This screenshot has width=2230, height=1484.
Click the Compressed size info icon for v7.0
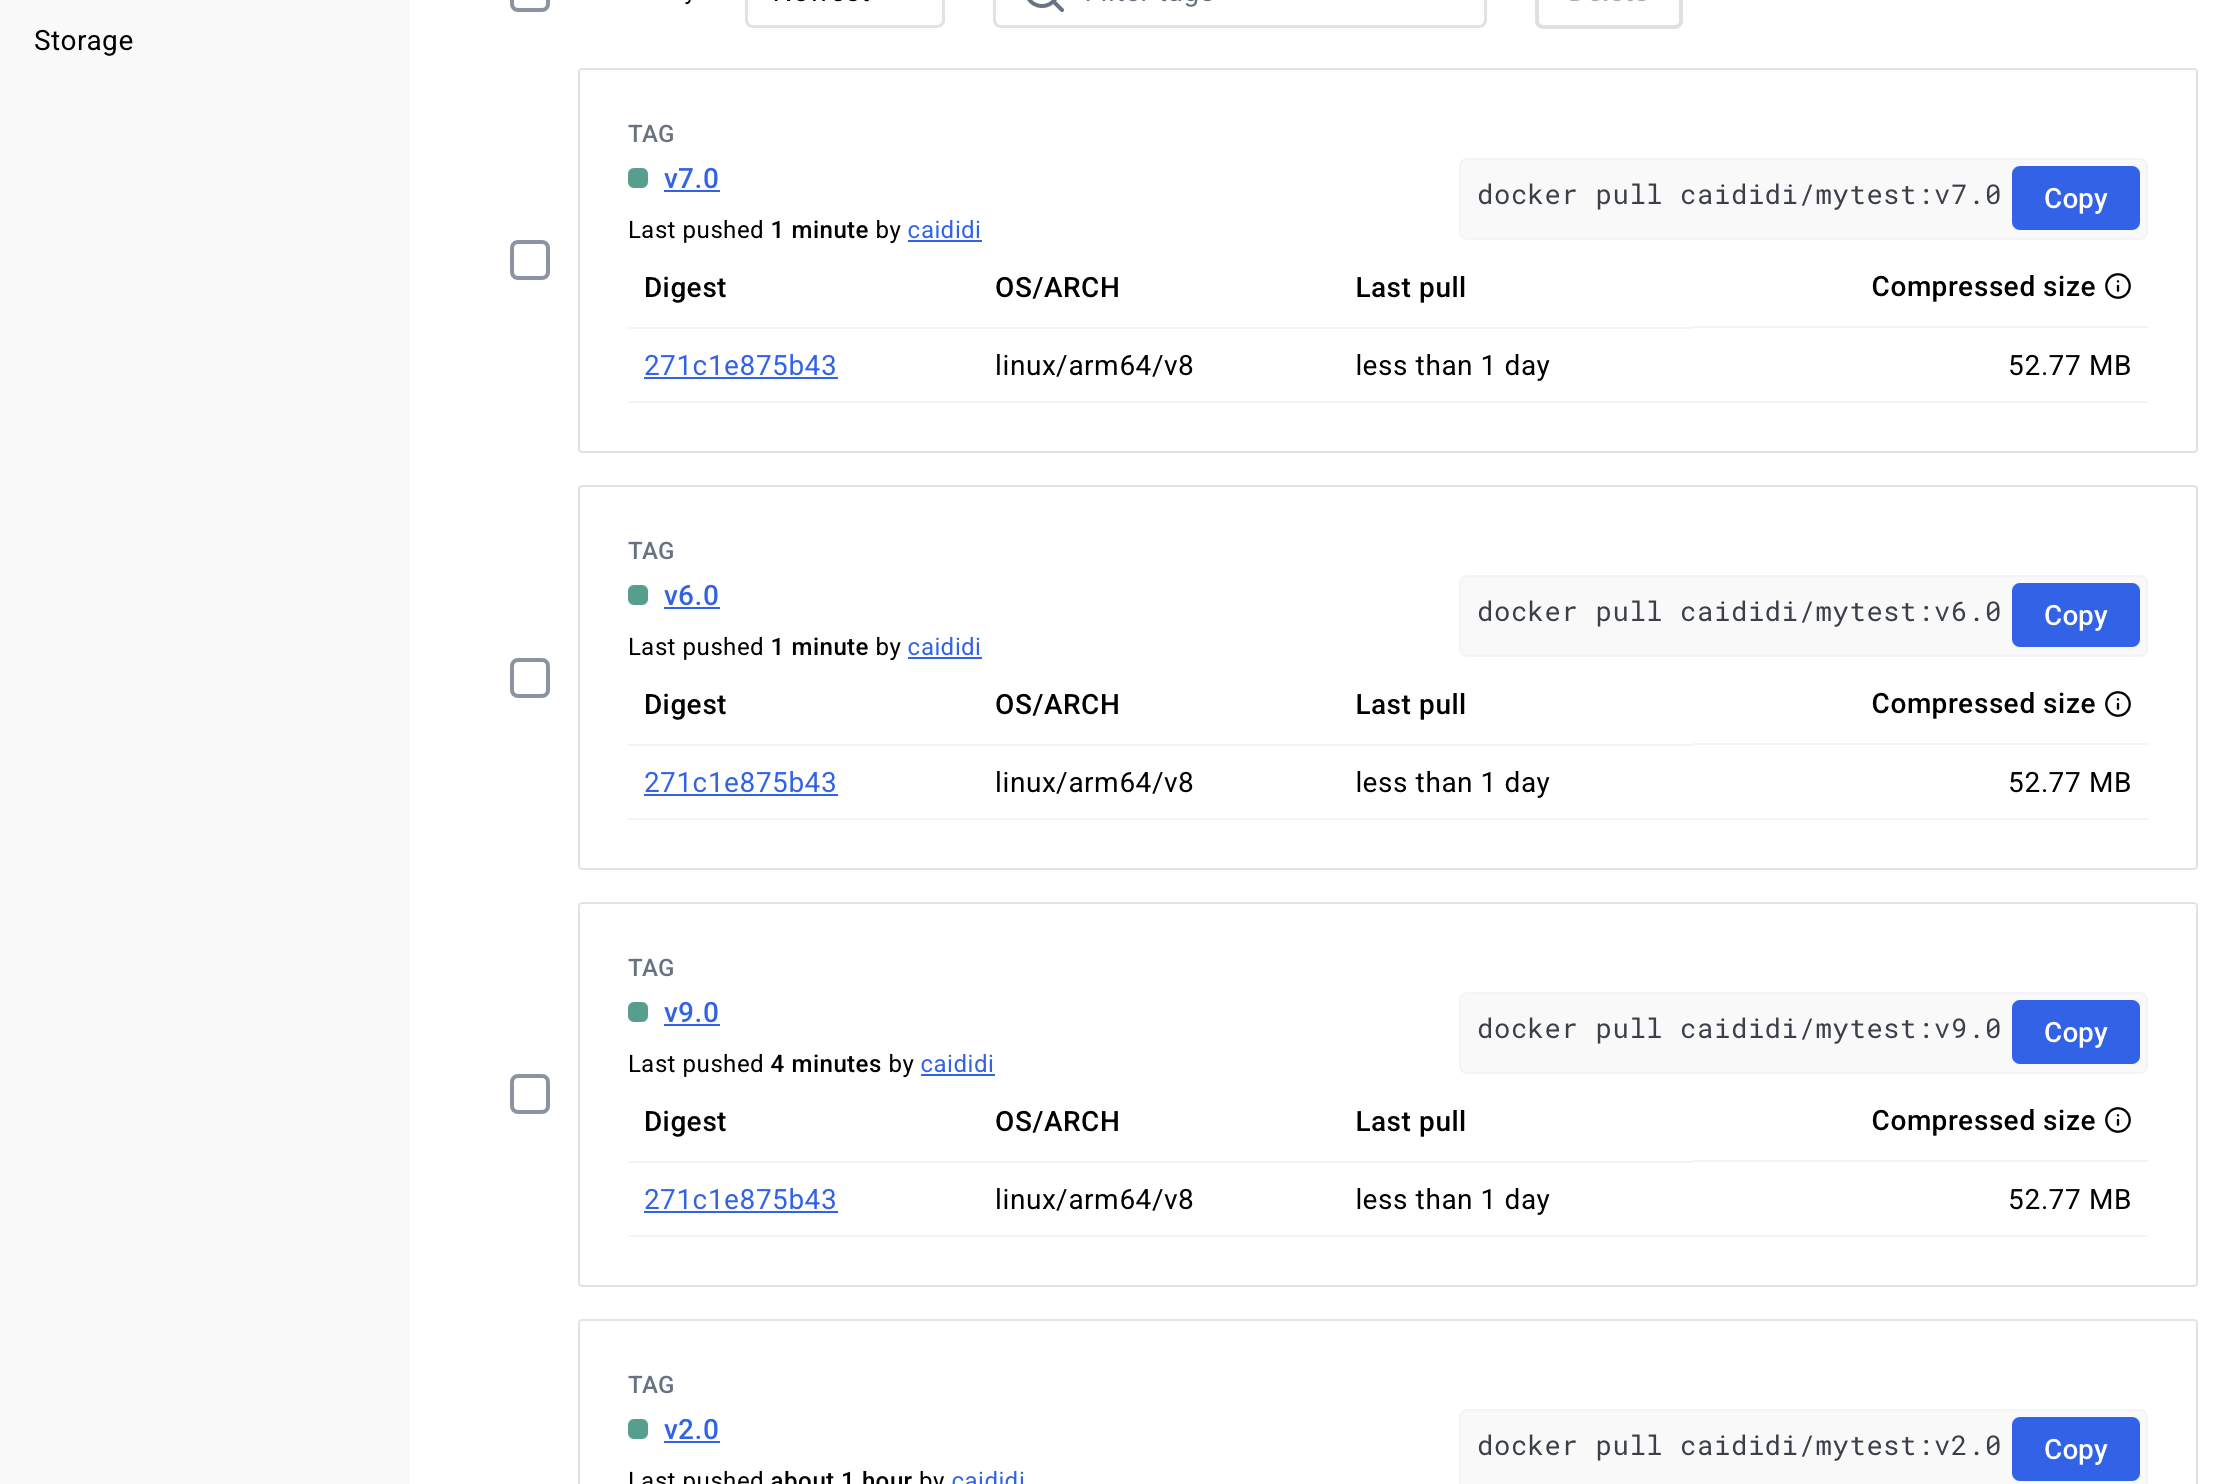pos(2118,287)
